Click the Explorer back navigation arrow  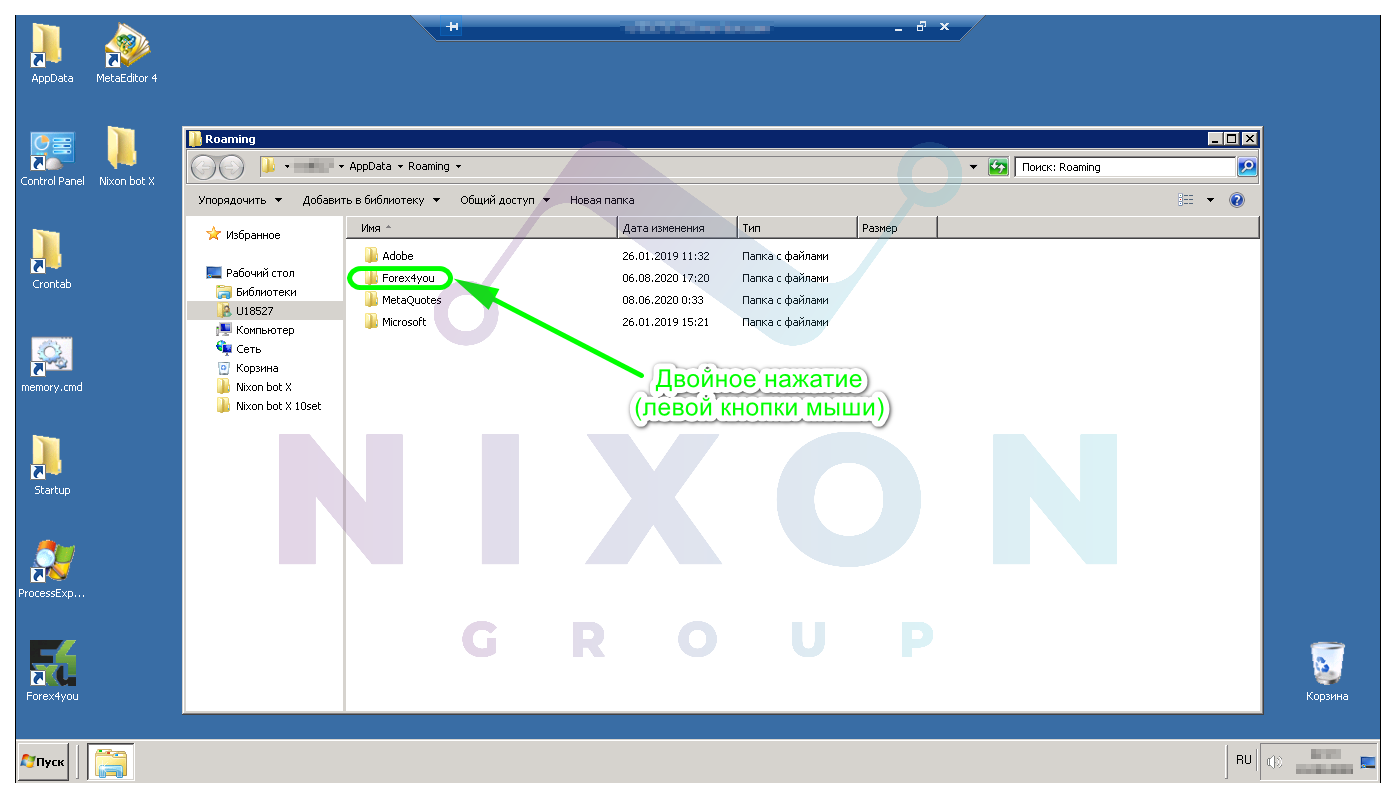pyautogui.click(x=203, y=167)
